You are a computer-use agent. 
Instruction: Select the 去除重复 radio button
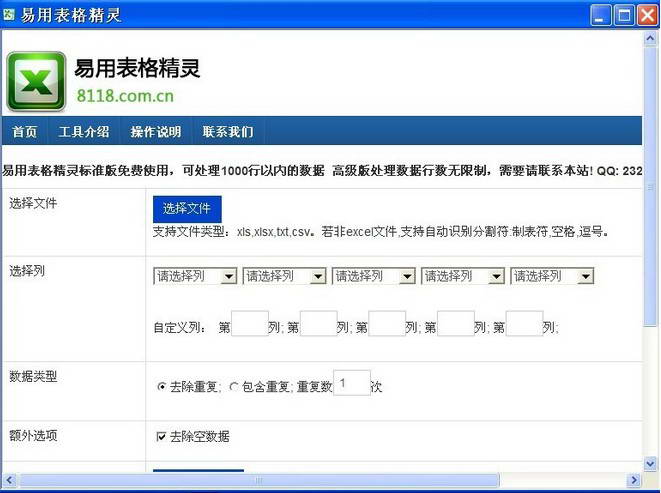(161, 386)
